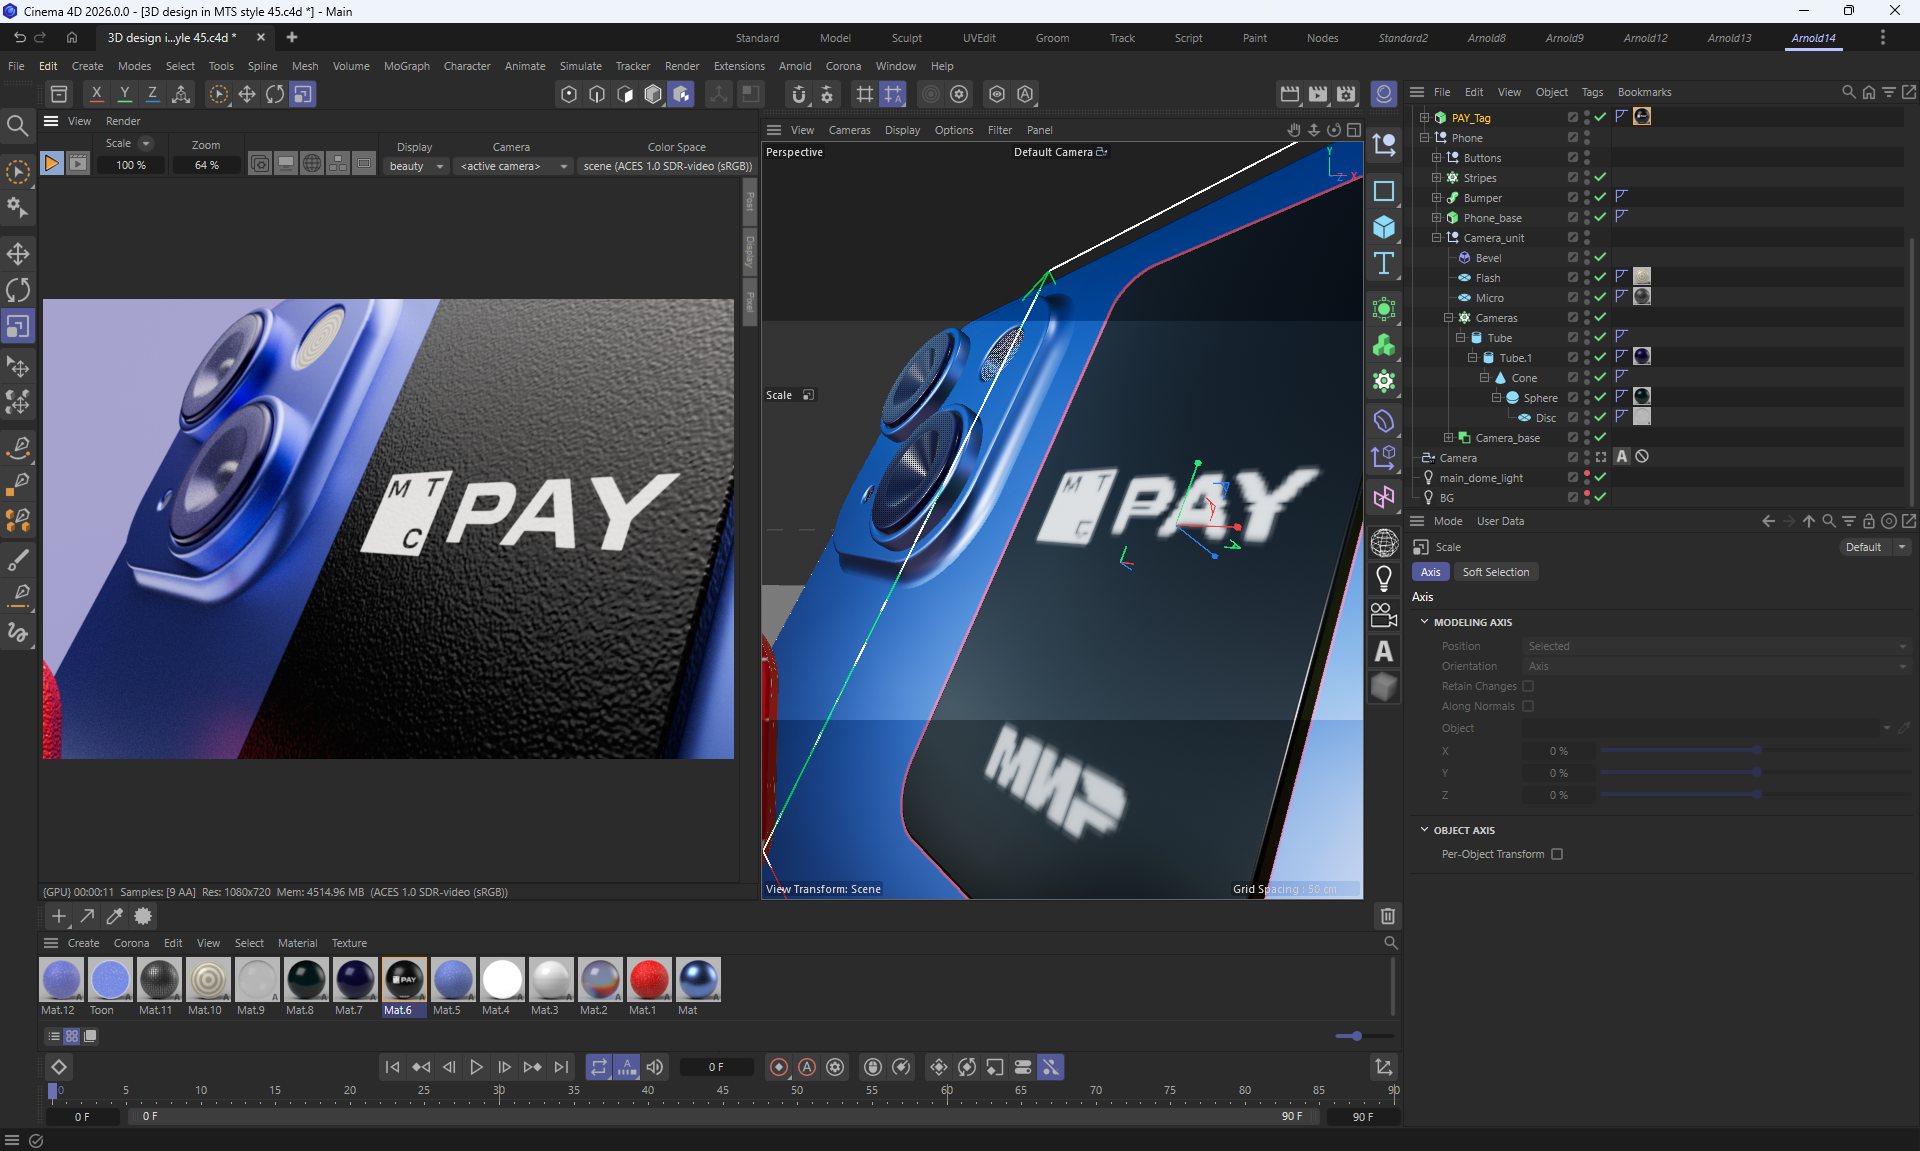The width and height of the screenshot is (1920, 1151).
Task: Collapse the Camera_unit tree node
Action: click(x=1436, y=237)
